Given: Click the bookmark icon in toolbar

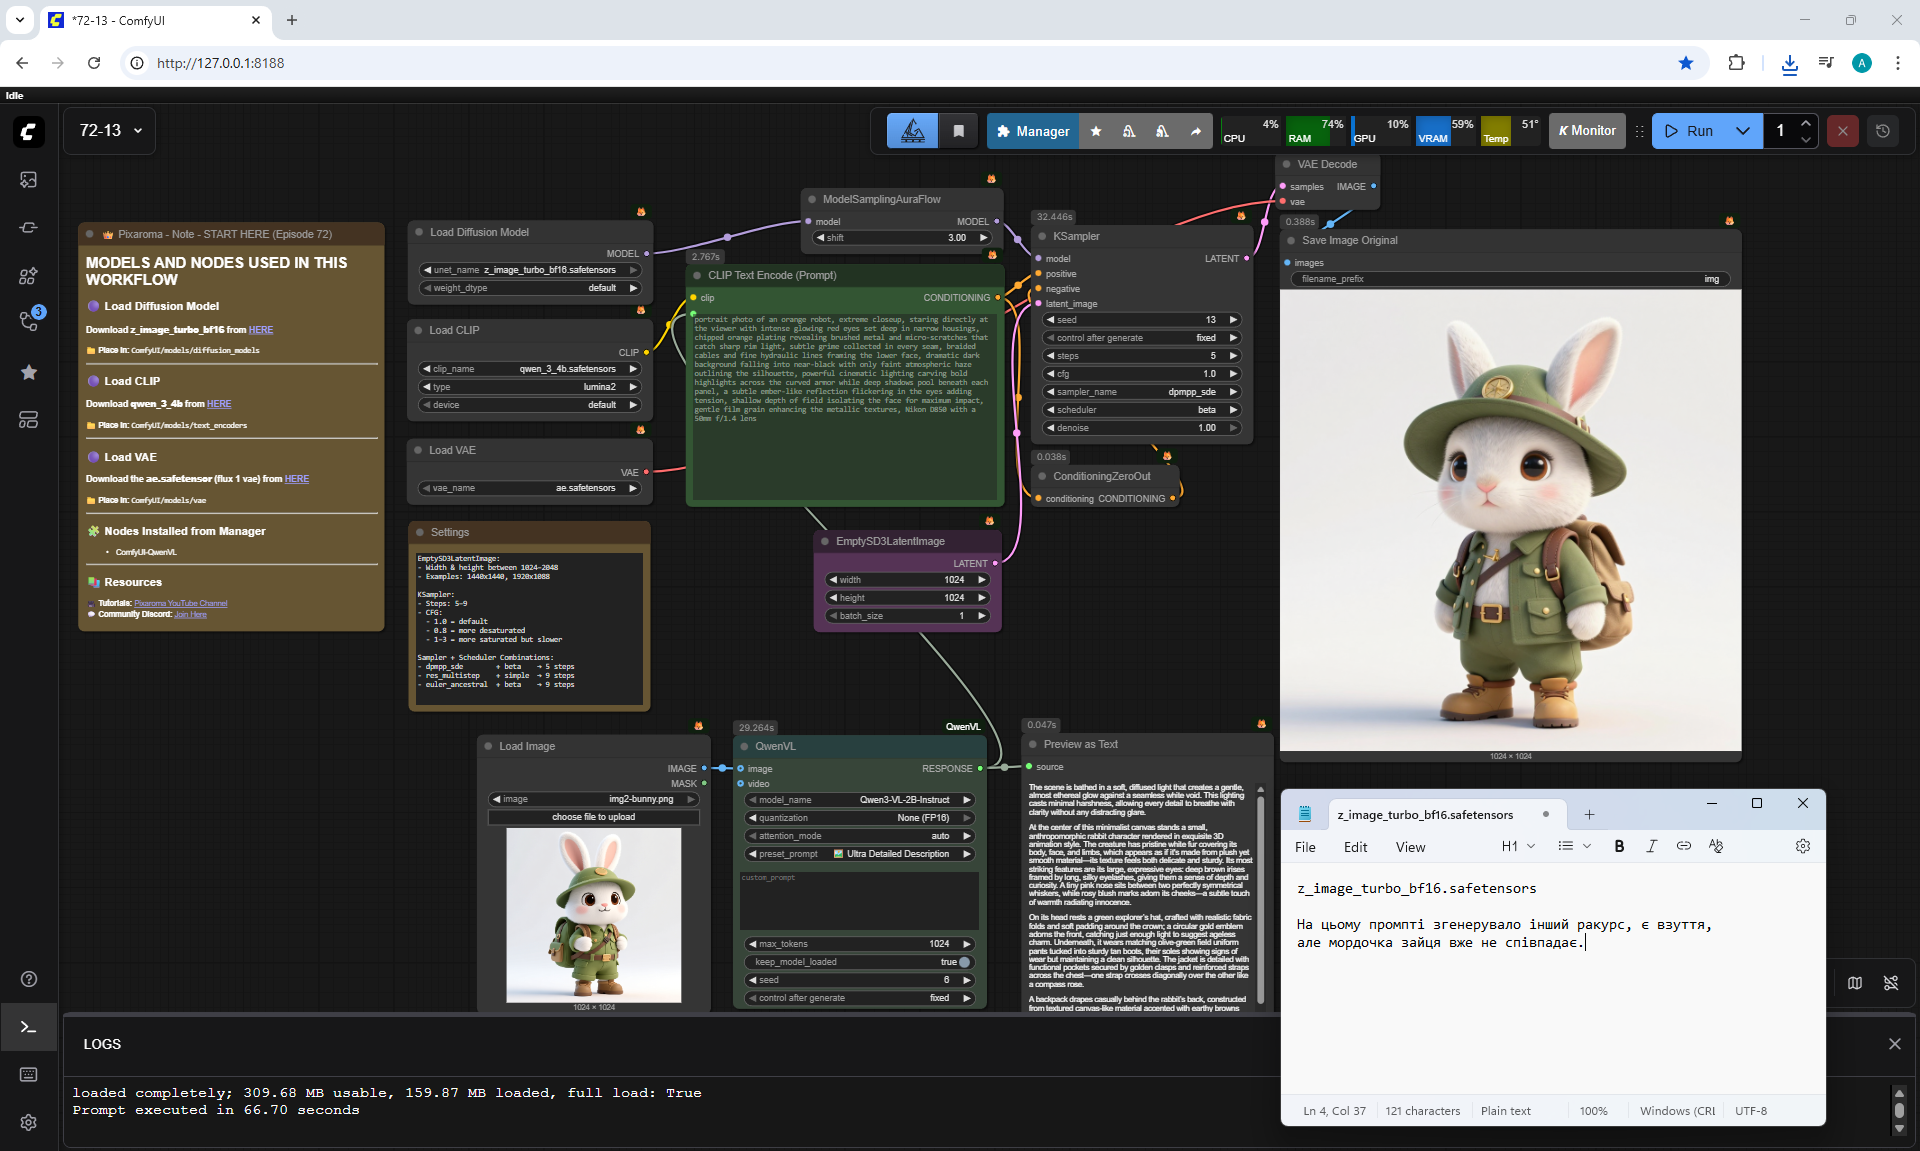Looking at the screenshot, I should (x=958, y=131).
